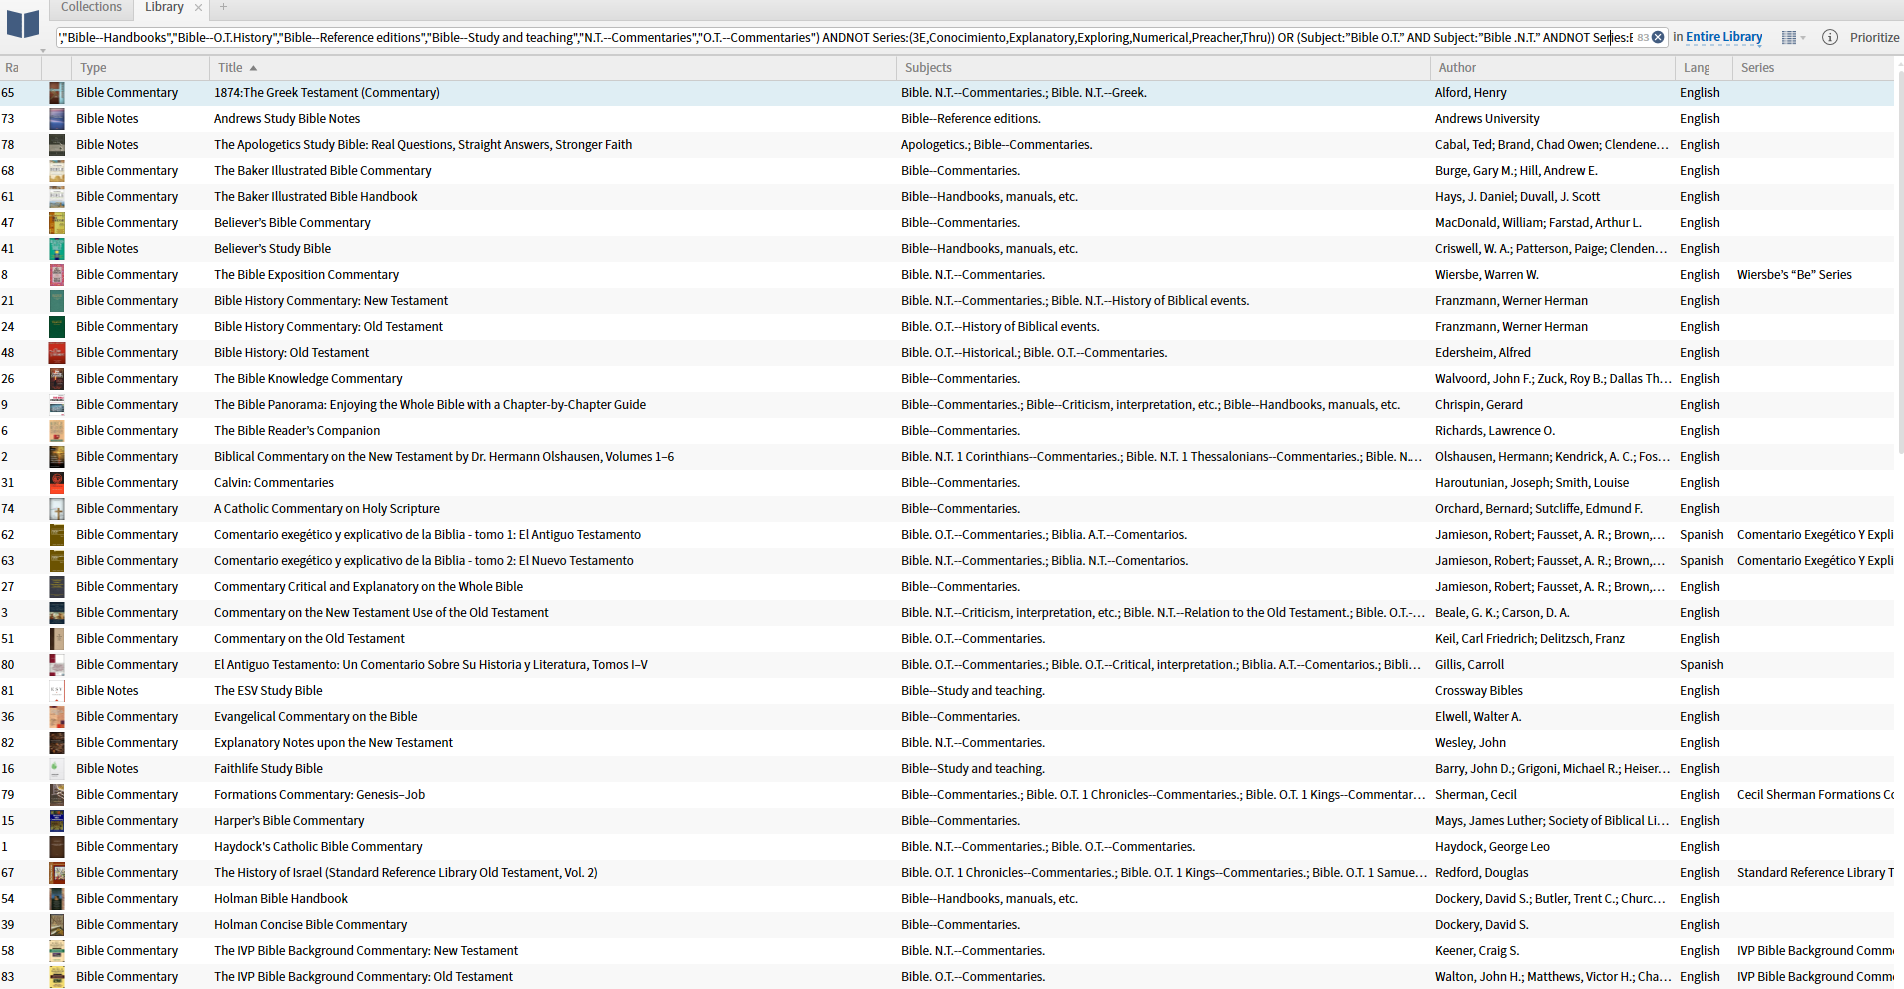This screenshot has height=989, width=1904.
Task: Open cover thumbnail of Andrews Study Bible Notes
Action: (x=57, y=119)
